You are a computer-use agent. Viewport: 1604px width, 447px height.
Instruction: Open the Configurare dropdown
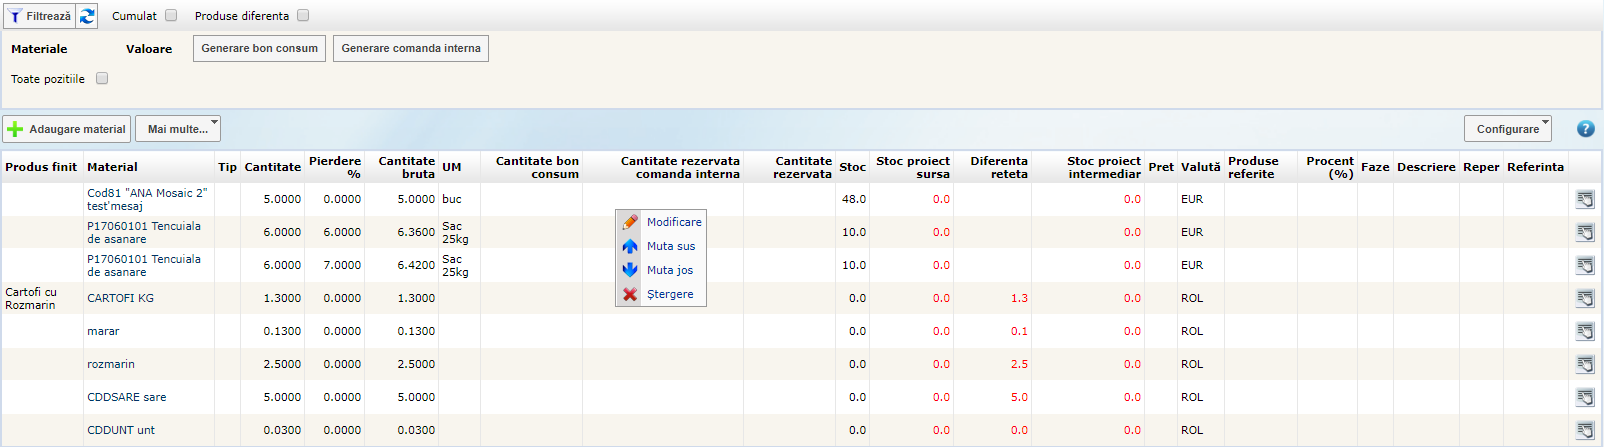[x=1507, y=129]
